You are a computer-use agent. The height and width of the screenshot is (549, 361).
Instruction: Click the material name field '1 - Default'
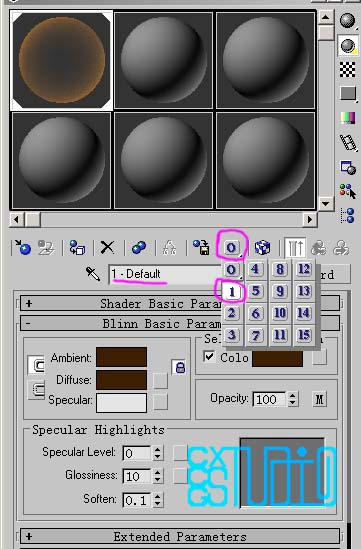pos(166,274)
